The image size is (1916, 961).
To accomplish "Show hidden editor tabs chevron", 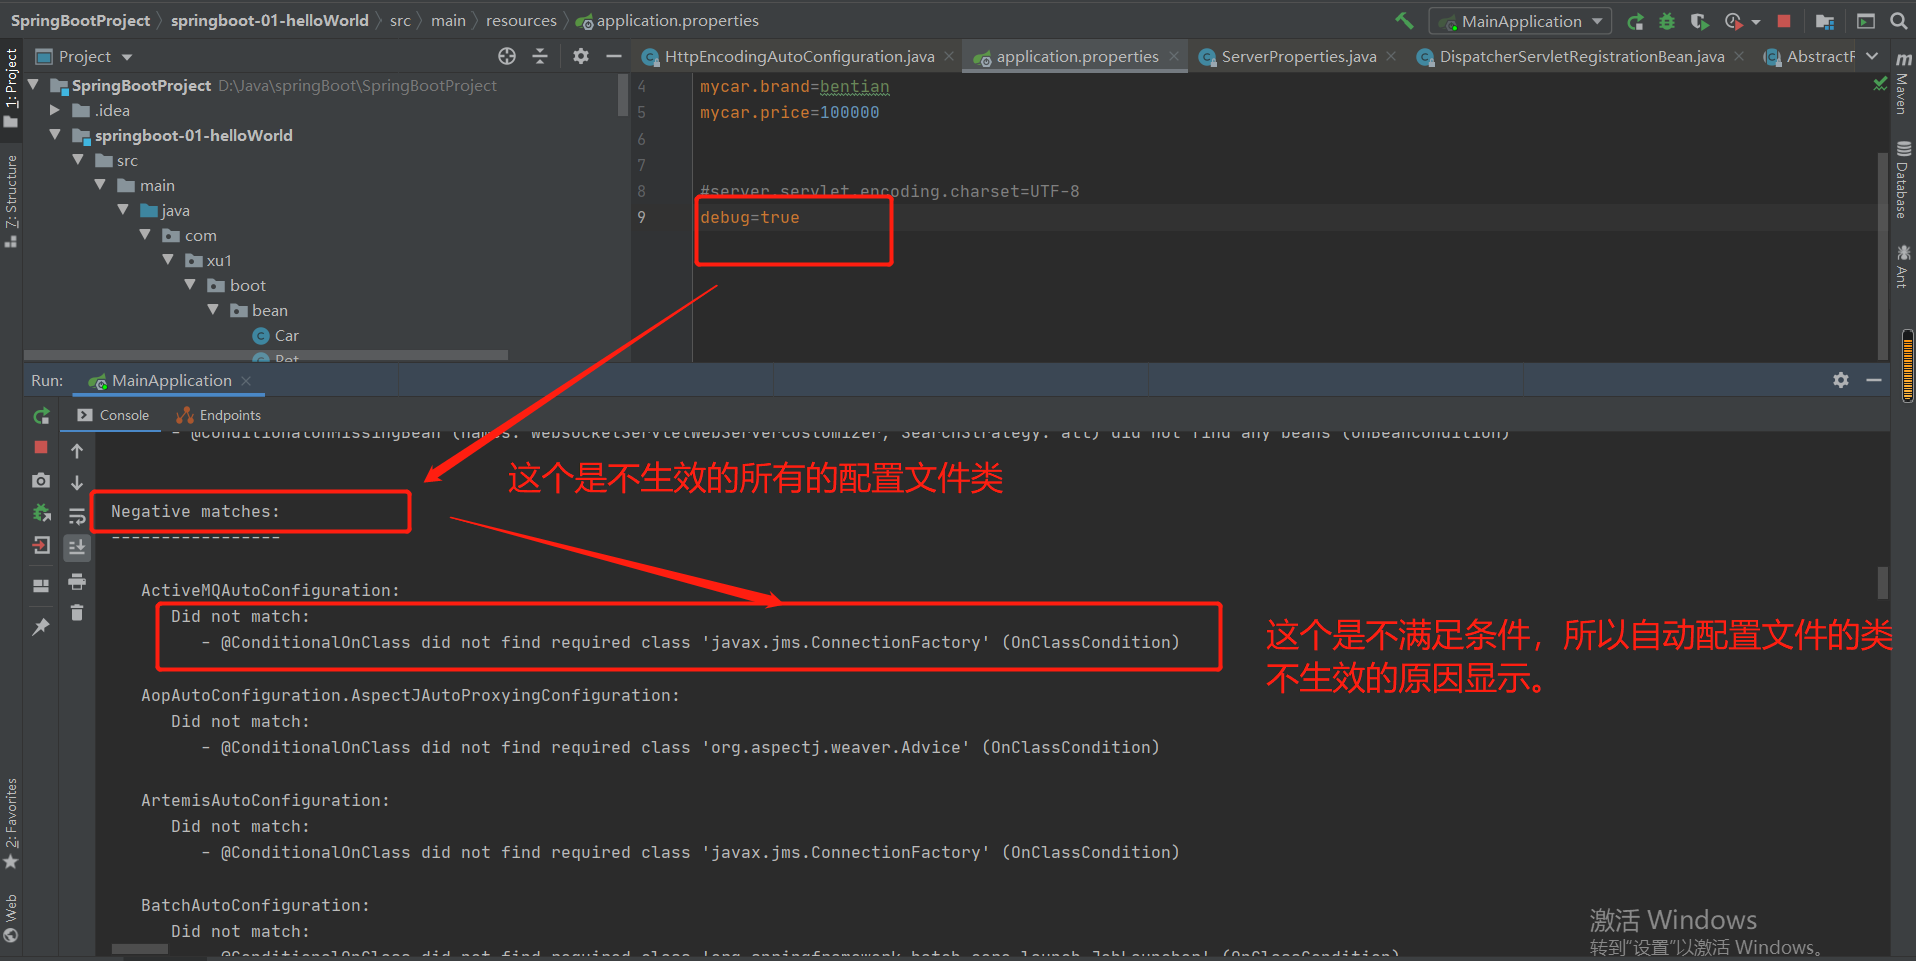I will point(1872,57).
